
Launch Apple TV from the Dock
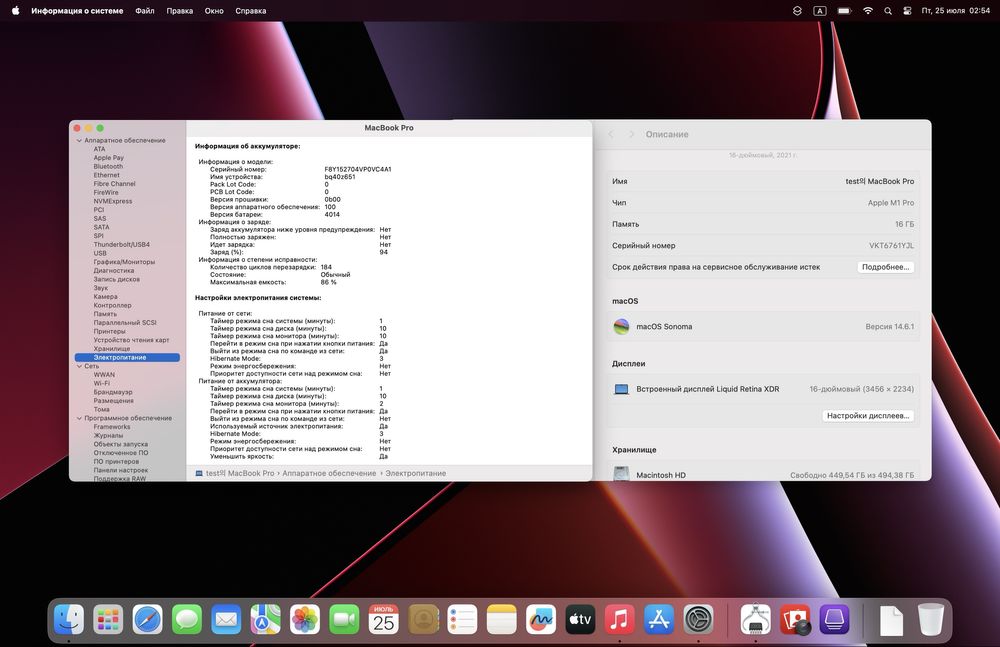click(580, 619)
